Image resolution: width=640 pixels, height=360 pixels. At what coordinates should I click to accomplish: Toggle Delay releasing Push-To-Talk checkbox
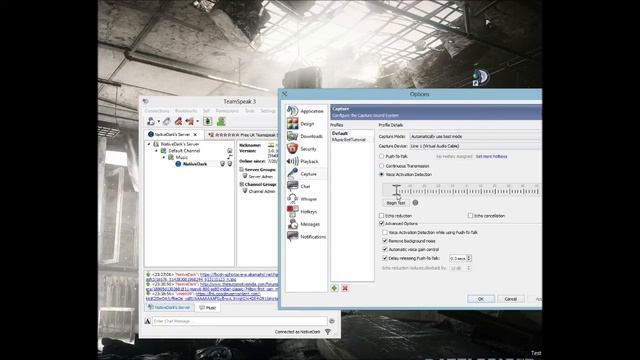(x=385, y=258)
